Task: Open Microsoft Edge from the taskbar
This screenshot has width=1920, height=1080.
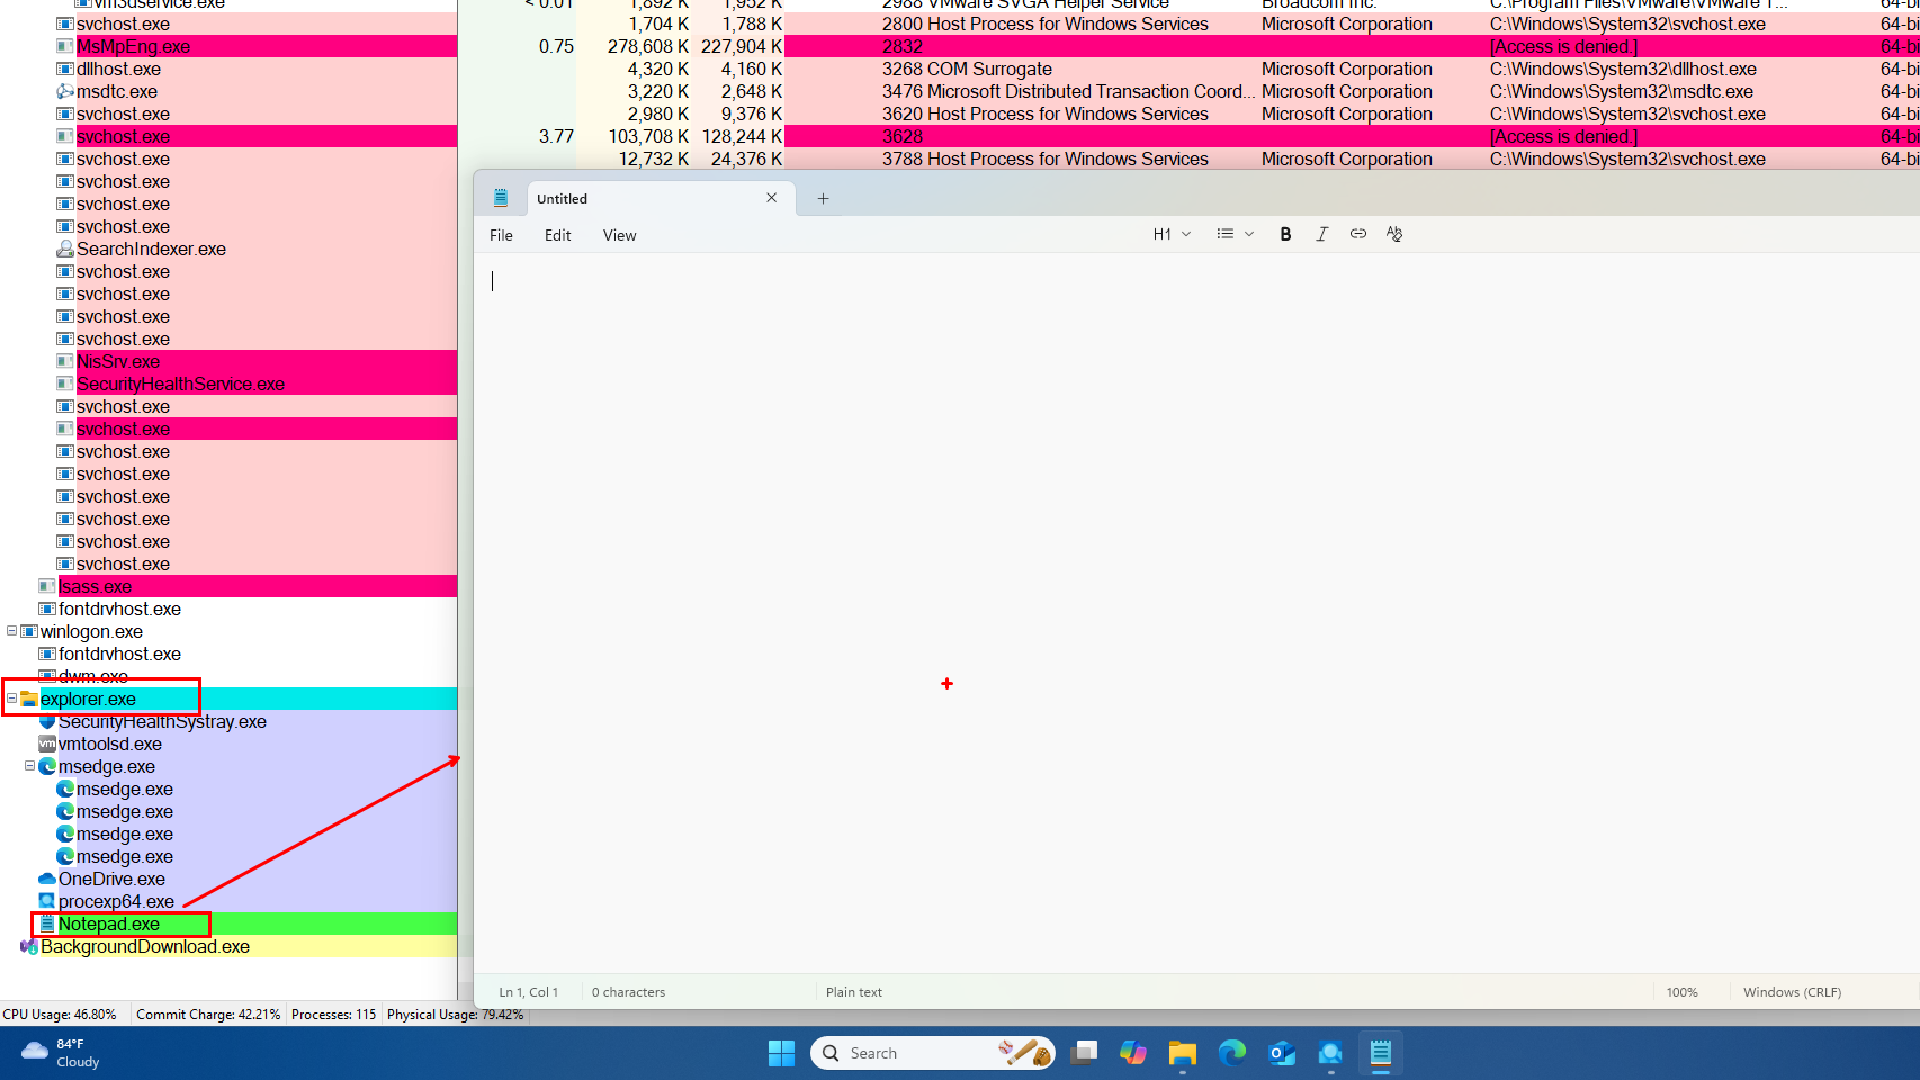Action: [1232, 1053]
